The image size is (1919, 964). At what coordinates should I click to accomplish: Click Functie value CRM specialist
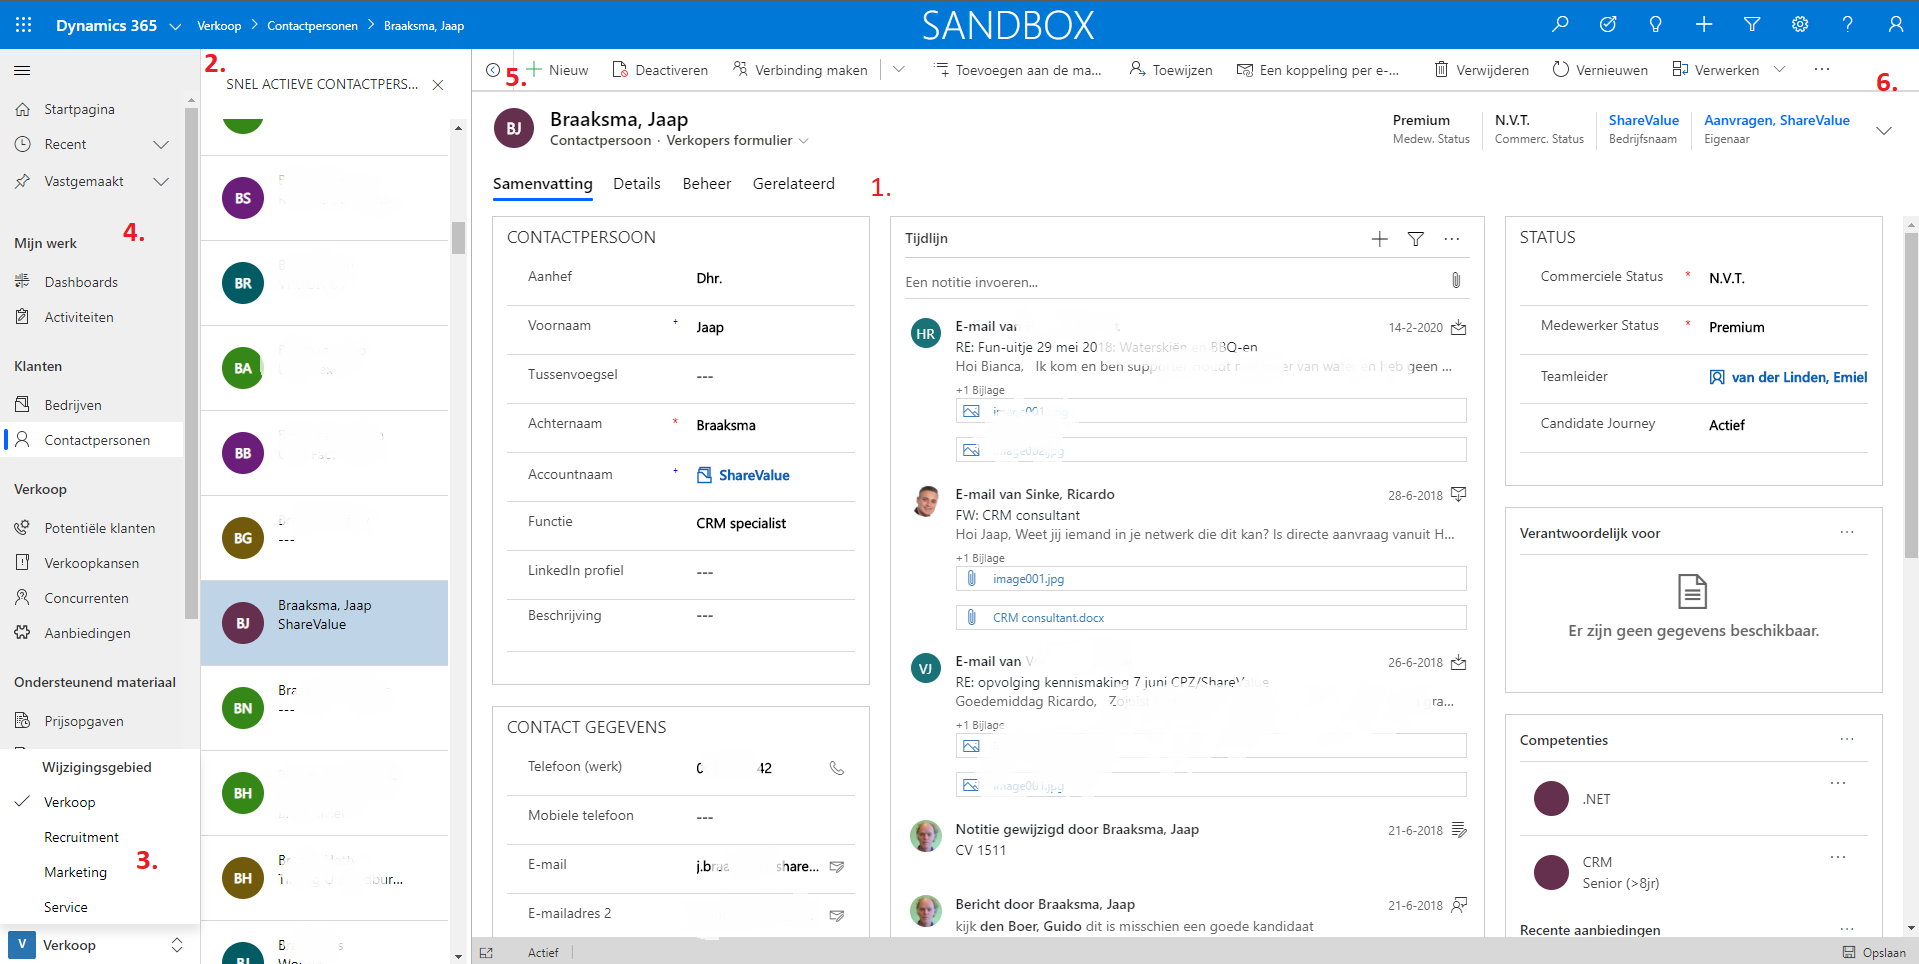741,524
